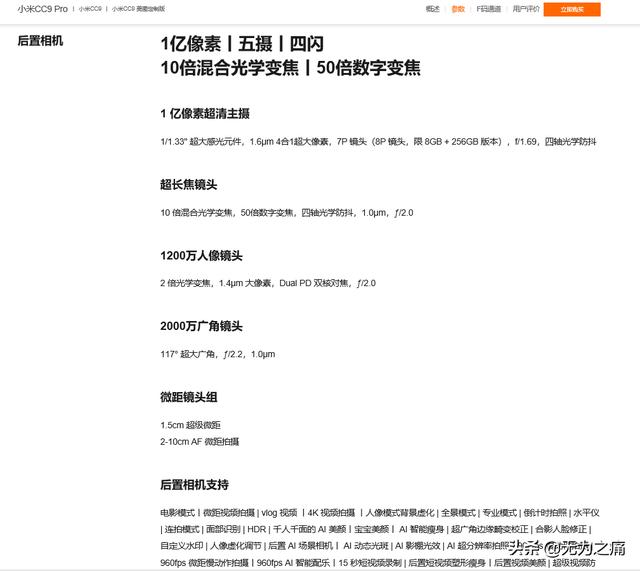
Task: Click the headline 10倍混合光学变焦丨50倍数字变焦
Action: (x=290, y=68)
